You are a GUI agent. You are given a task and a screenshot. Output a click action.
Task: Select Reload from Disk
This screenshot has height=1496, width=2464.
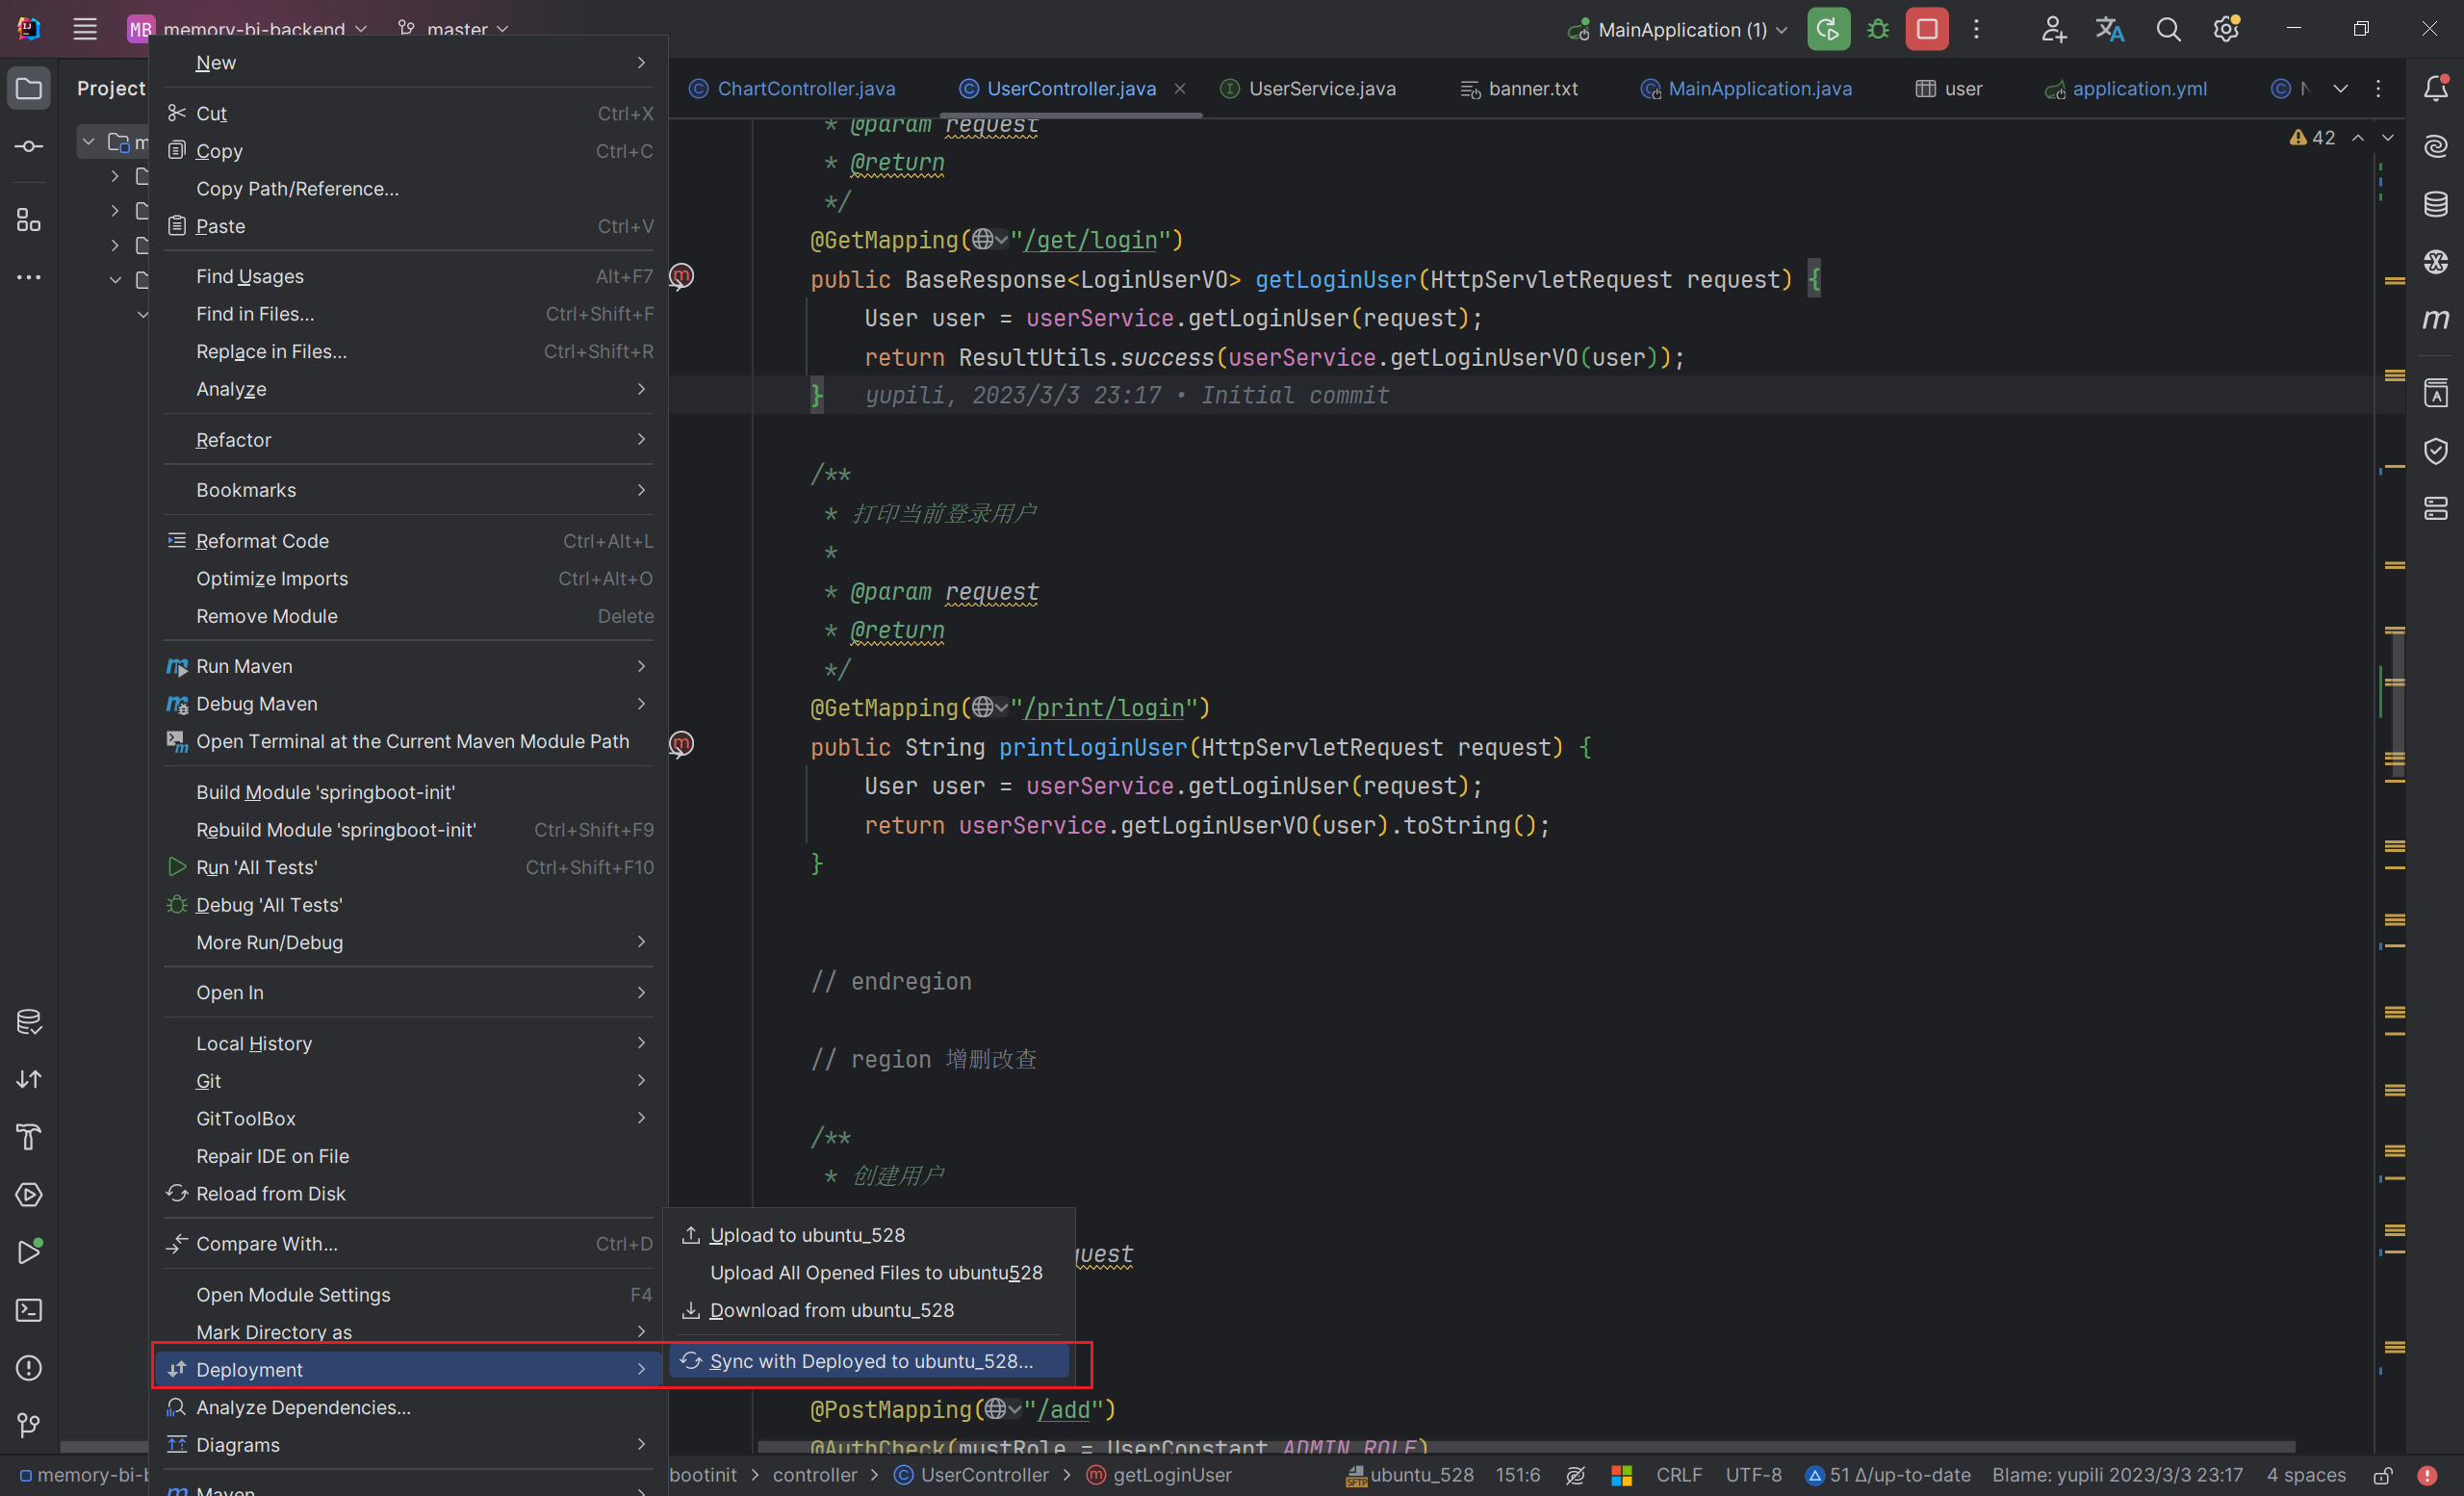click(409, 1194)
